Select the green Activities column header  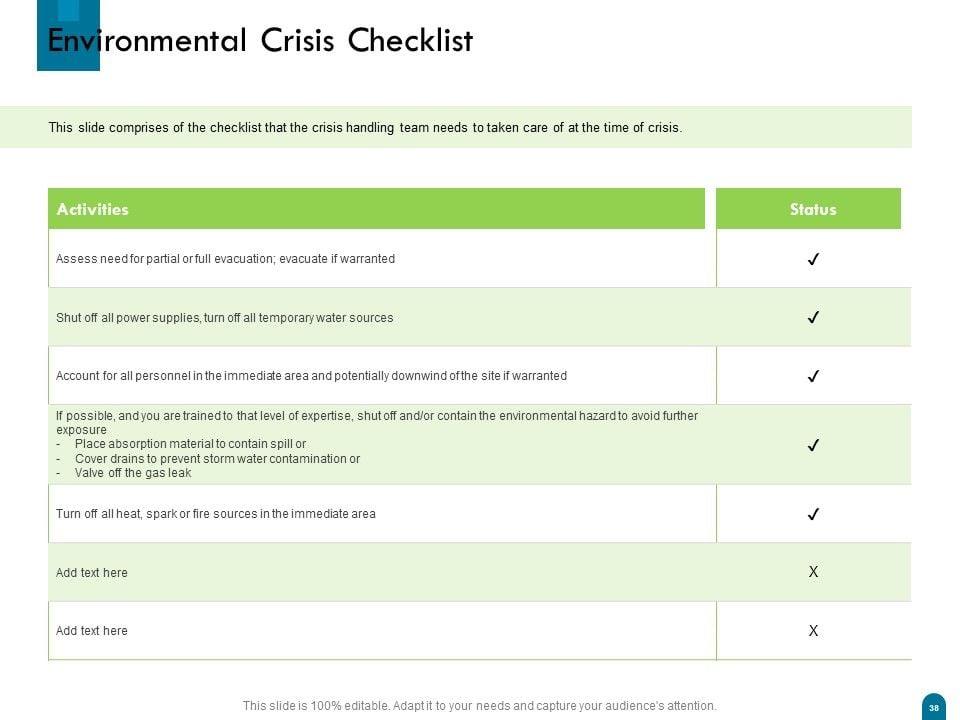(x=376, y=209)
